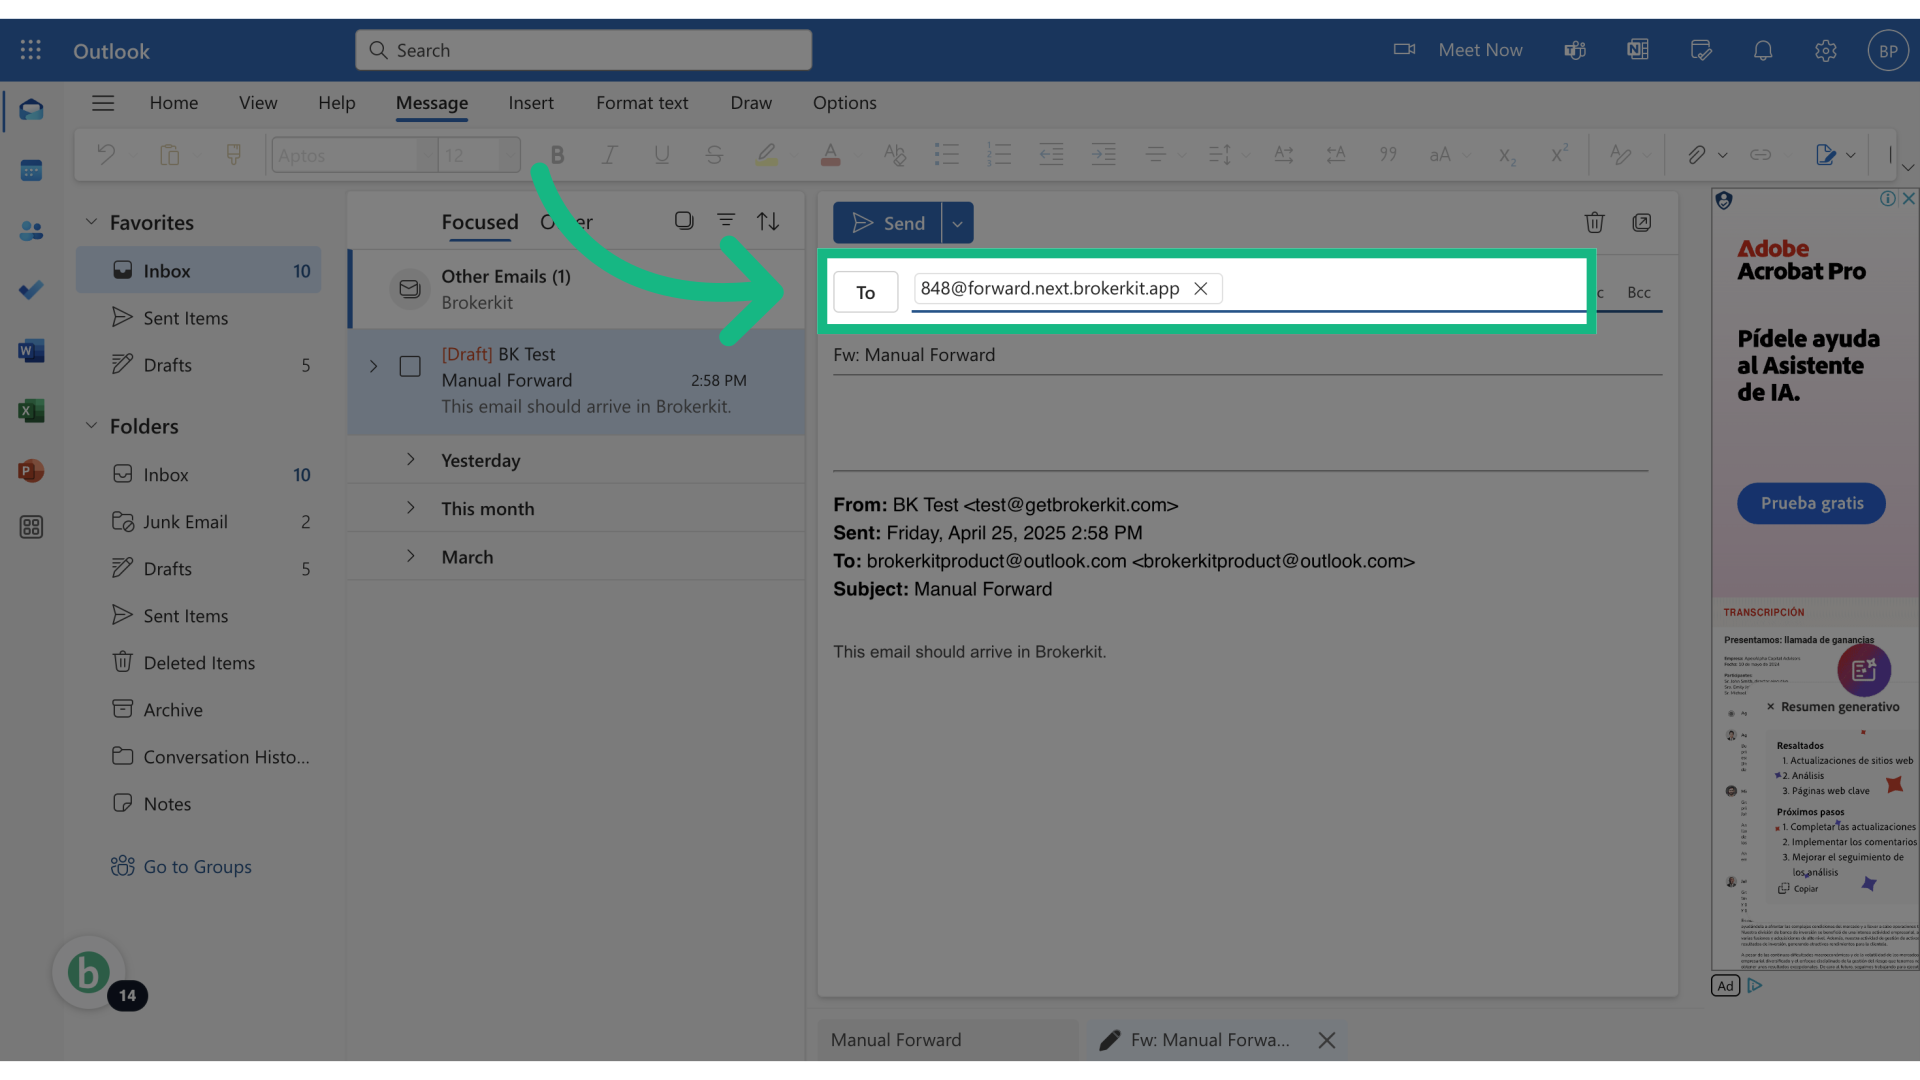Click the attach file paperclip icon
The image size is (1920, 1080).
coord(1696,155)
